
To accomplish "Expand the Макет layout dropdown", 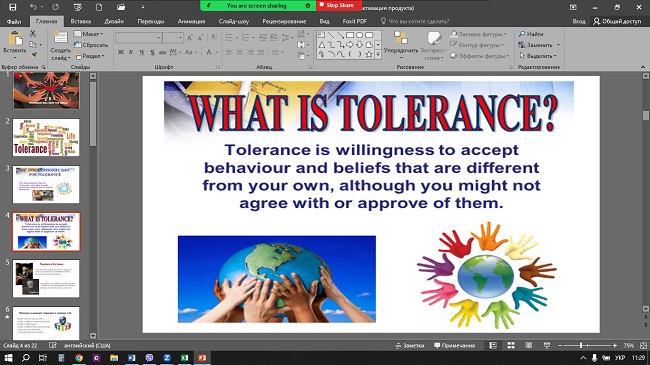I will click(x=89, y=34).
